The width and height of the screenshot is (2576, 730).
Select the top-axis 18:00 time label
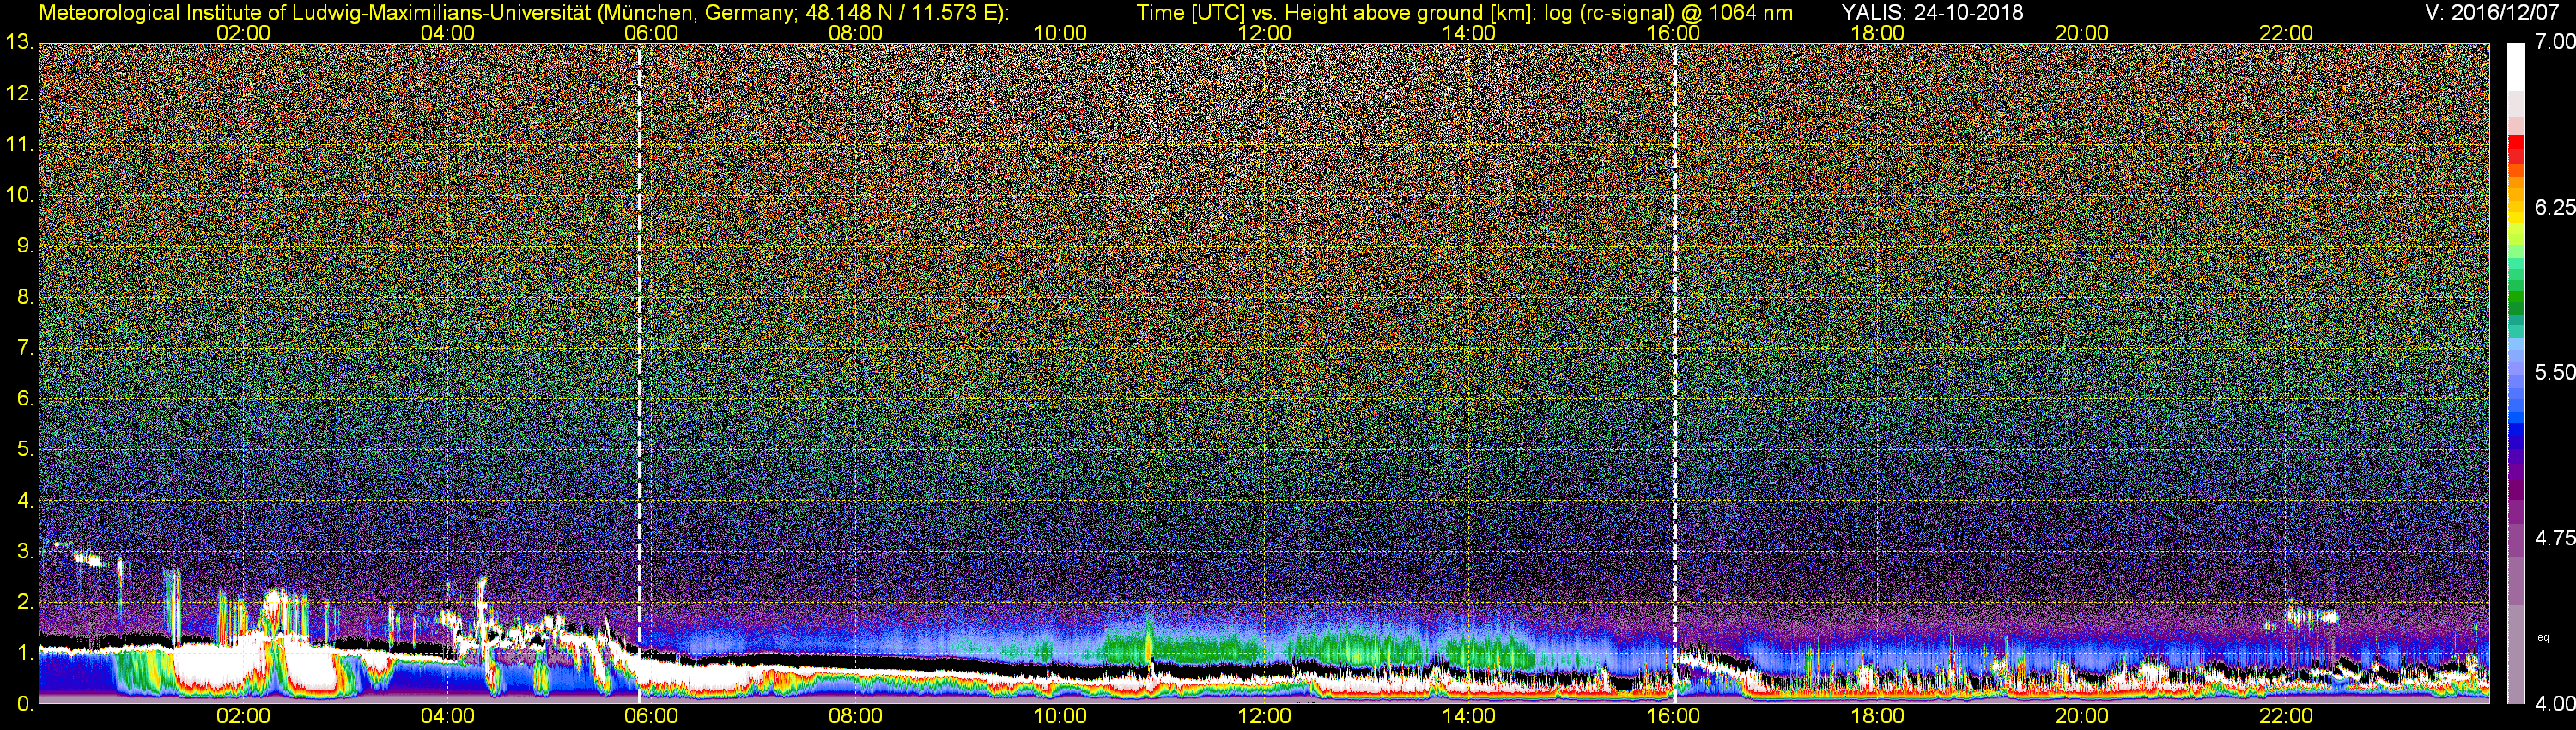pyautogui.click(x=1878, y=33)
